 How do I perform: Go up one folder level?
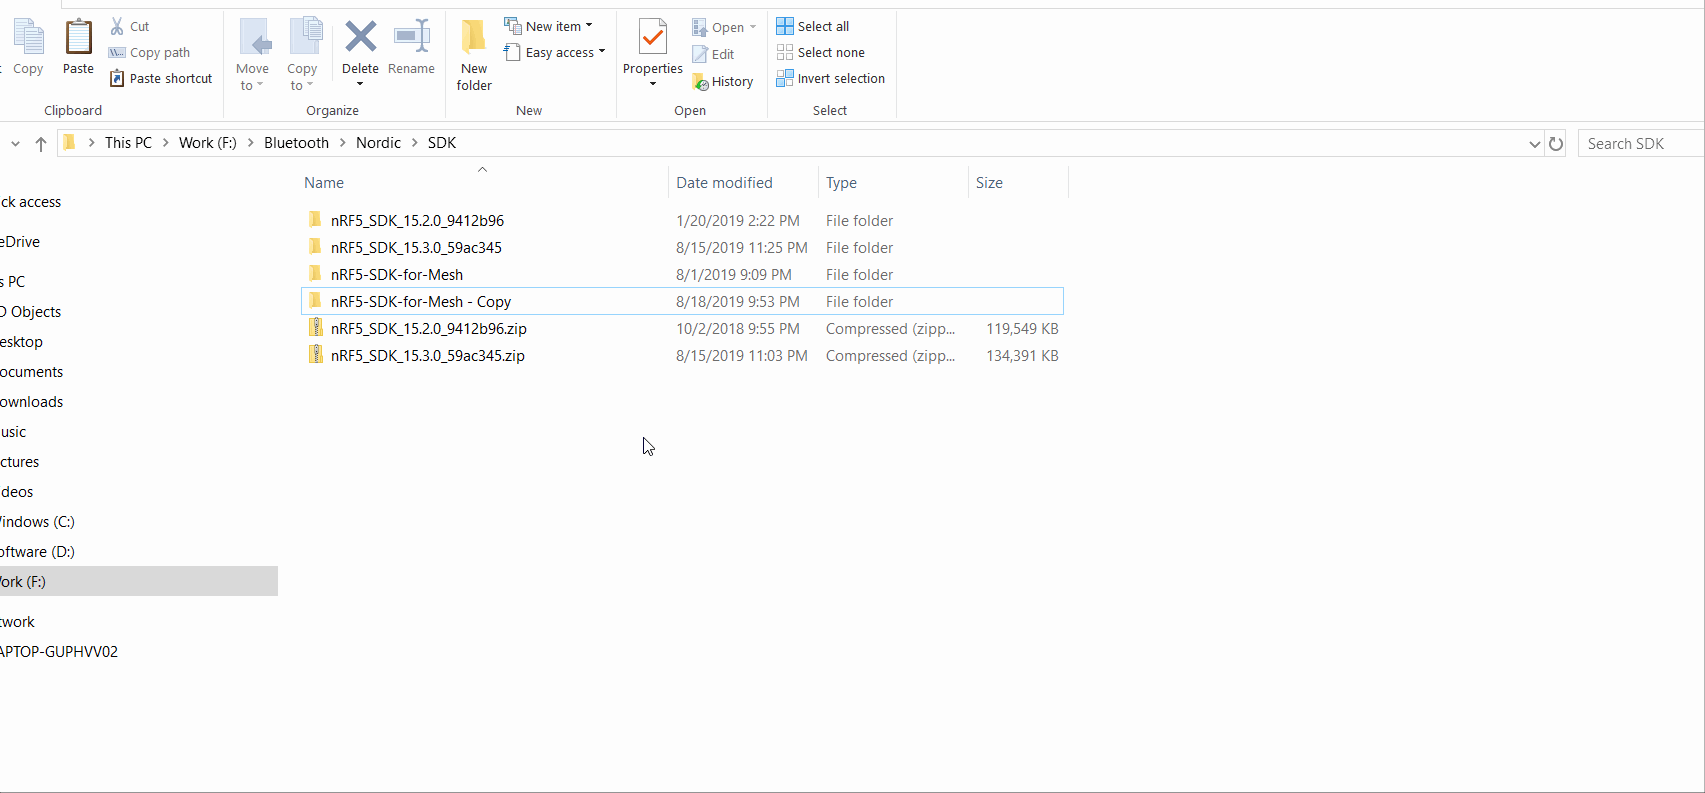(41, 144)
